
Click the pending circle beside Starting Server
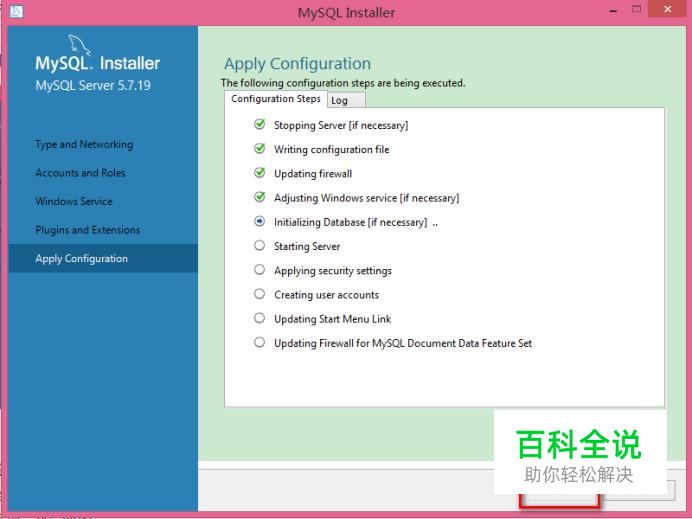(x=260, y=245)
